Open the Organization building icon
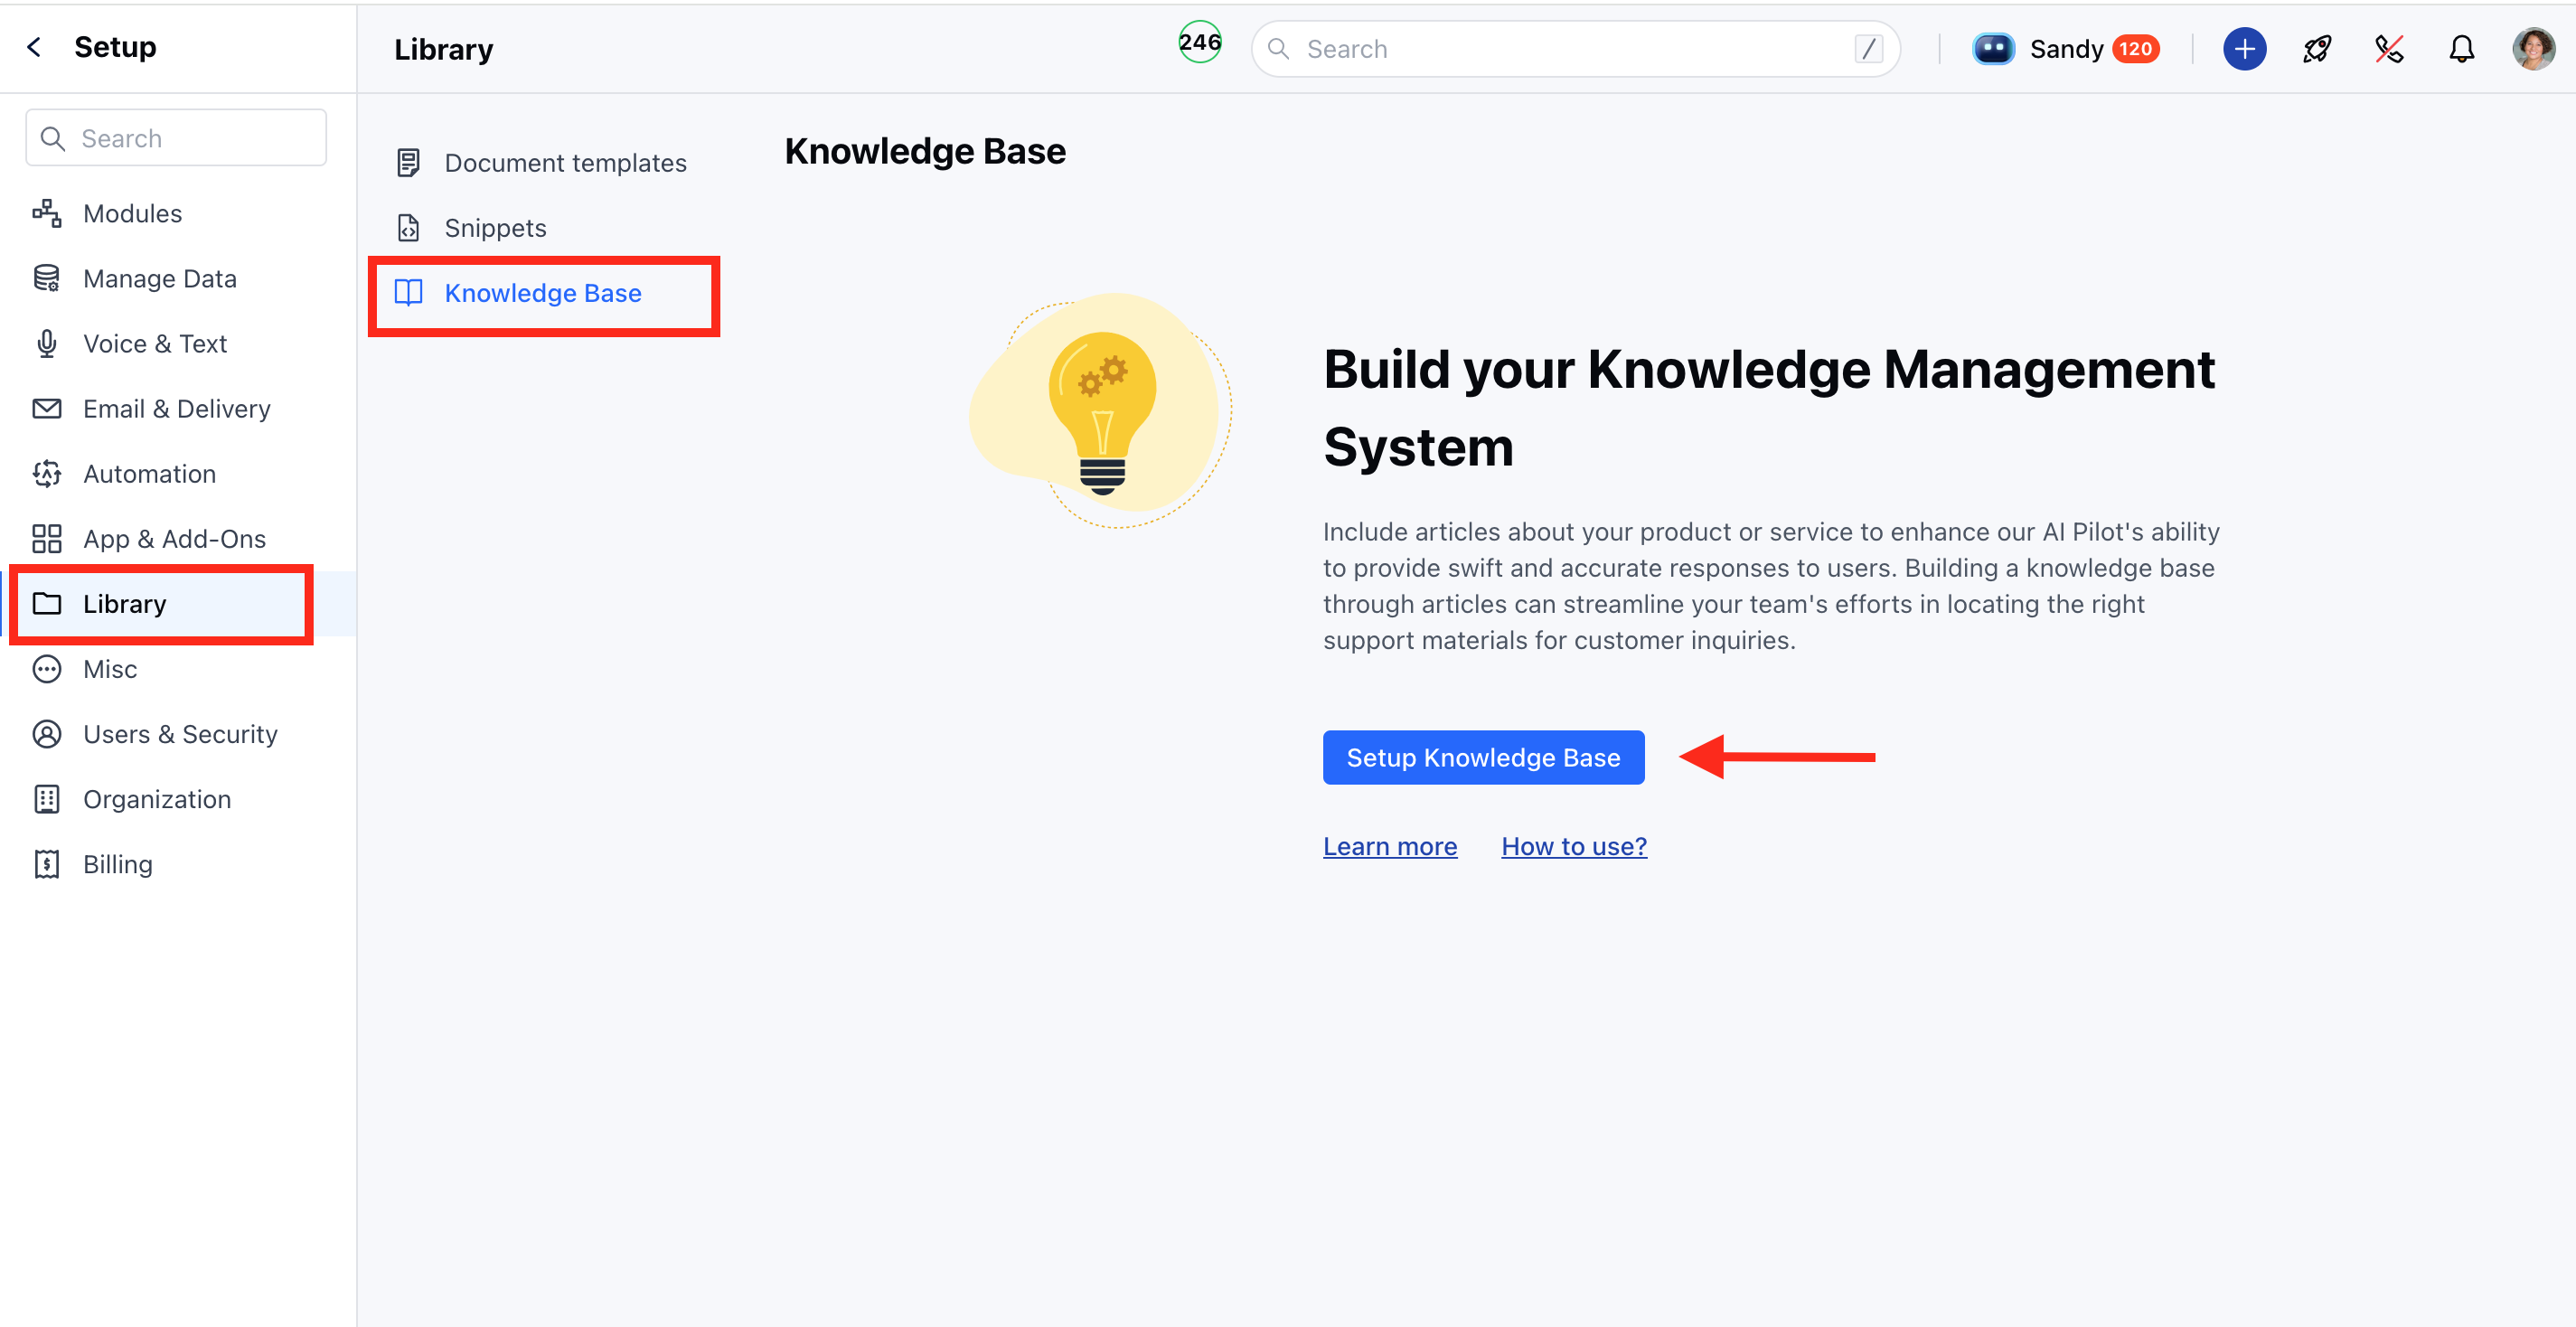Image resolution: width=2576 pixels, height=1327 pixels. [47, 798]
